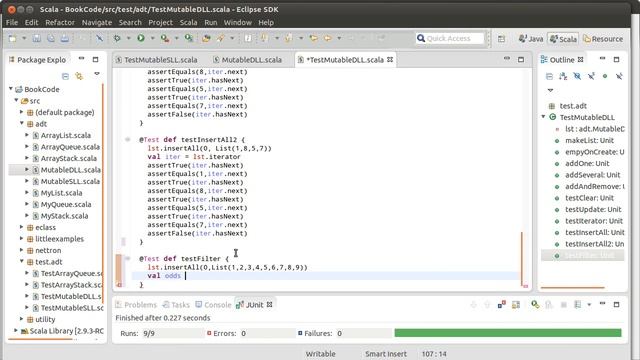Open the Navigate menu
The height and width of the screenshot is (360, 640).
pyautogui.click(x=97, y=22)
